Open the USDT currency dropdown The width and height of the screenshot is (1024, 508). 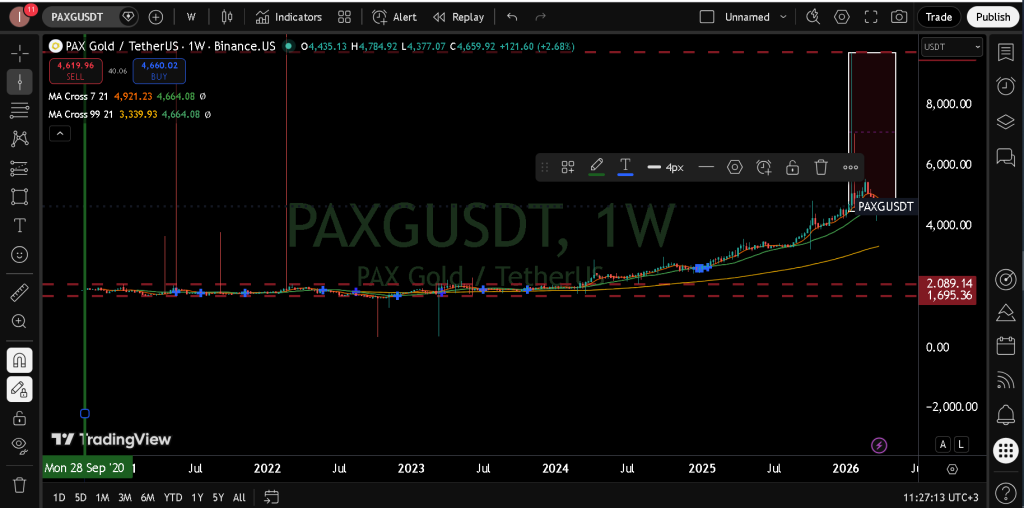coord(951,47)
